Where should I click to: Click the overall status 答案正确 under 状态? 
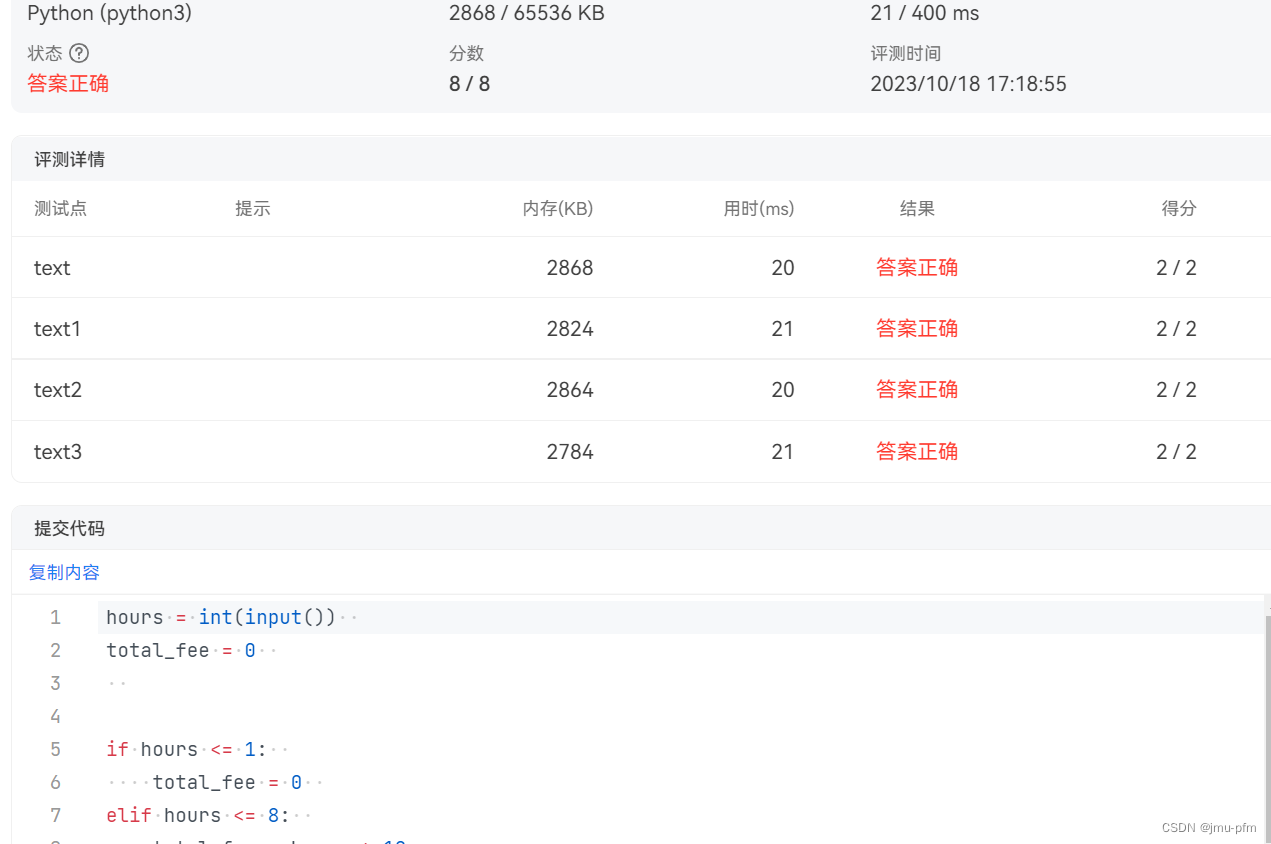point(68,83)
